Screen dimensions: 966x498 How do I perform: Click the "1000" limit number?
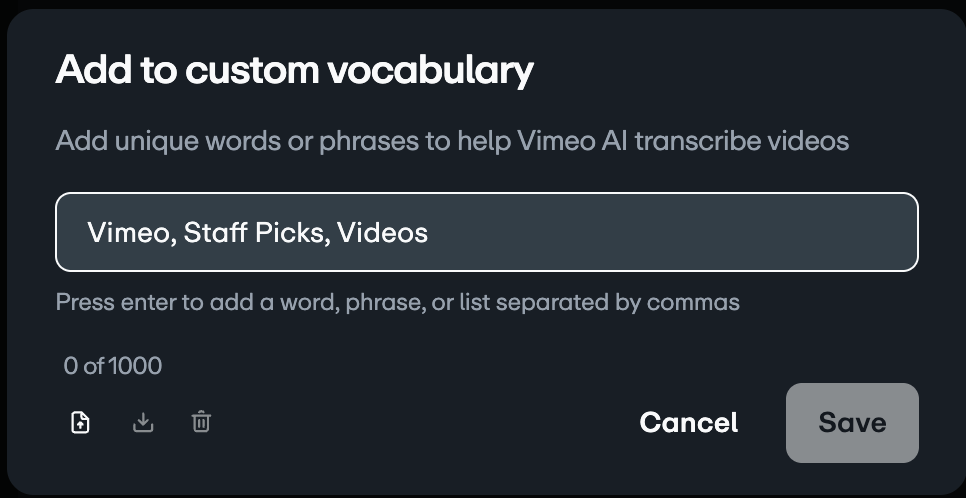(x=135, y=366)
